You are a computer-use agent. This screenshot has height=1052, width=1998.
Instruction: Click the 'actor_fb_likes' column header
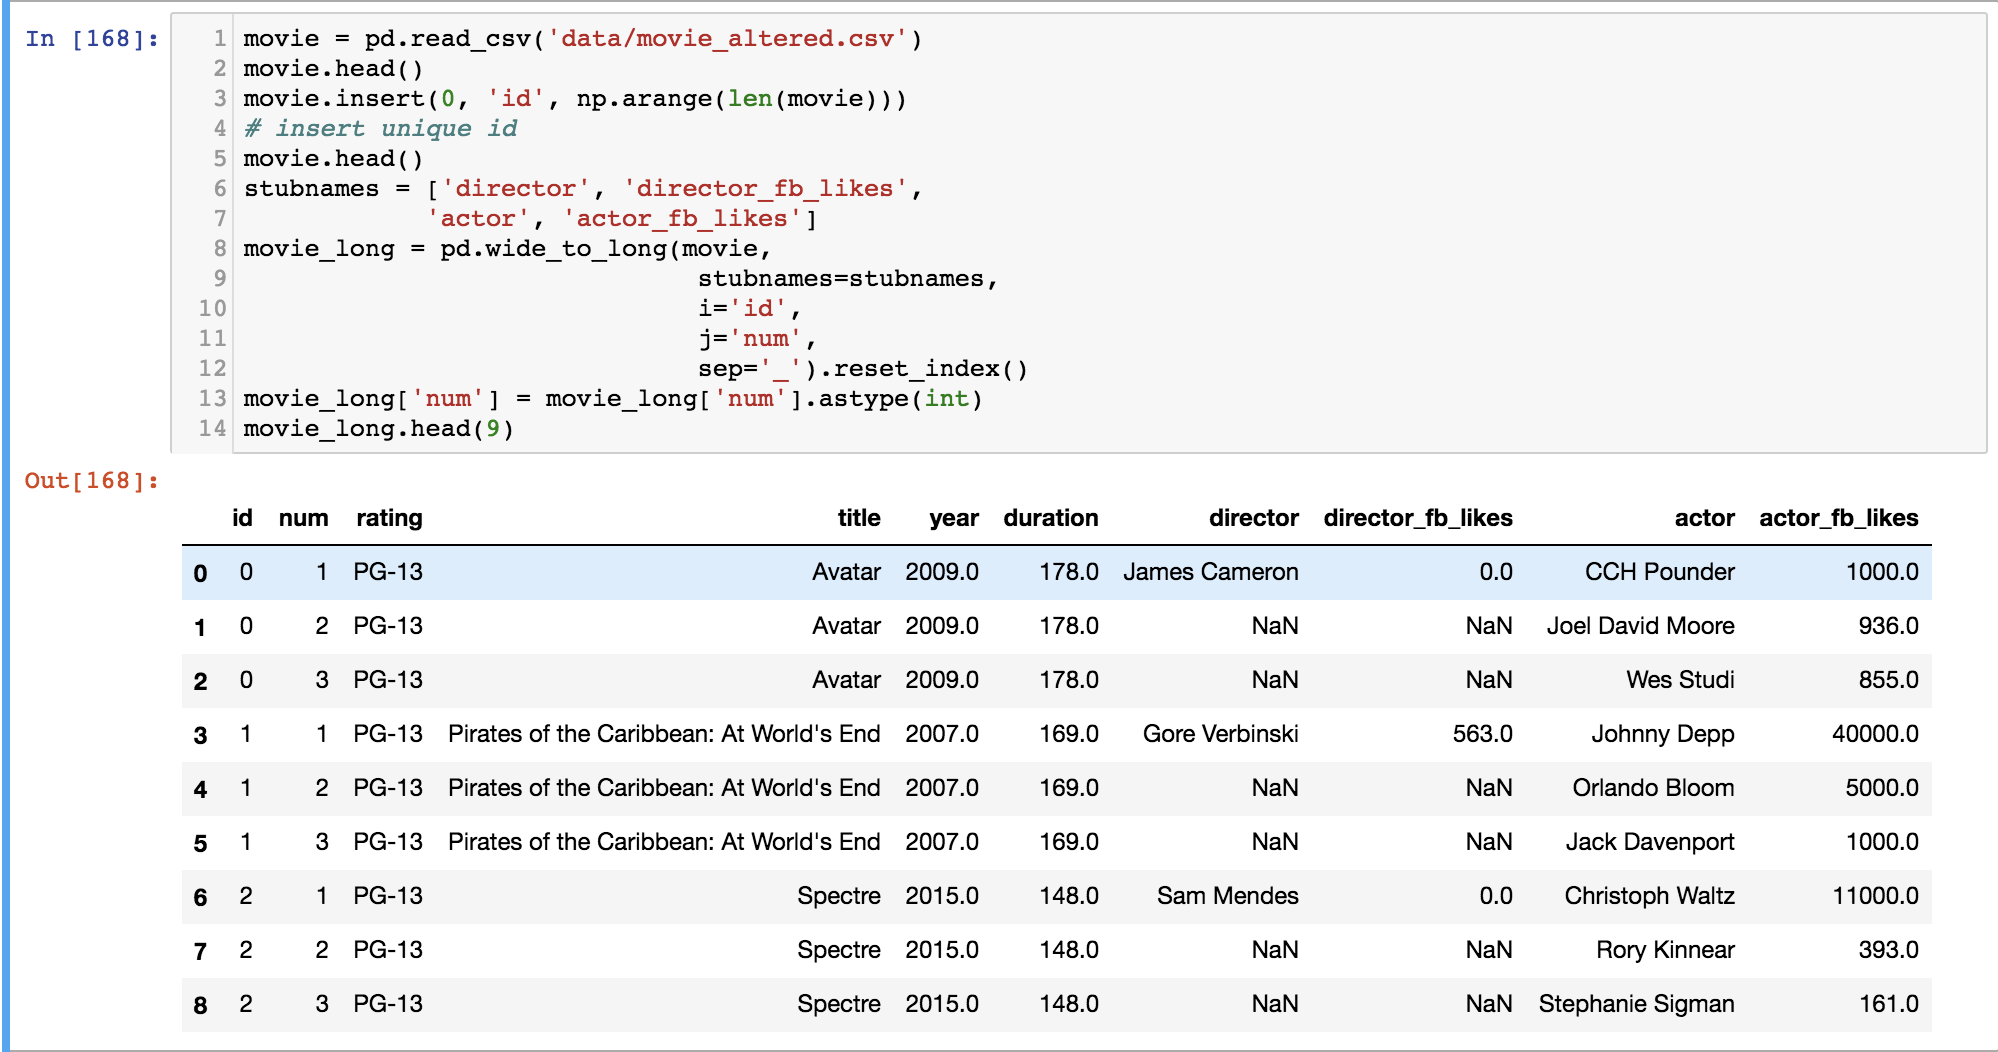pyautogui.click(x=1839, y=518)
